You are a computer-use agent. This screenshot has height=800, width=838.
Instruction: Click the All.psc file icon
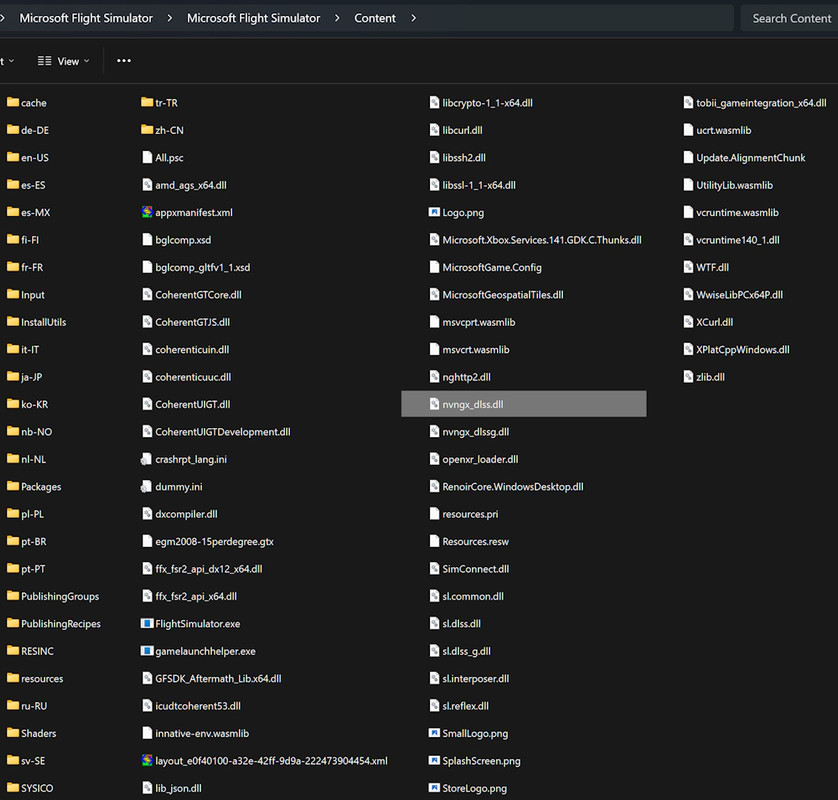147,157
